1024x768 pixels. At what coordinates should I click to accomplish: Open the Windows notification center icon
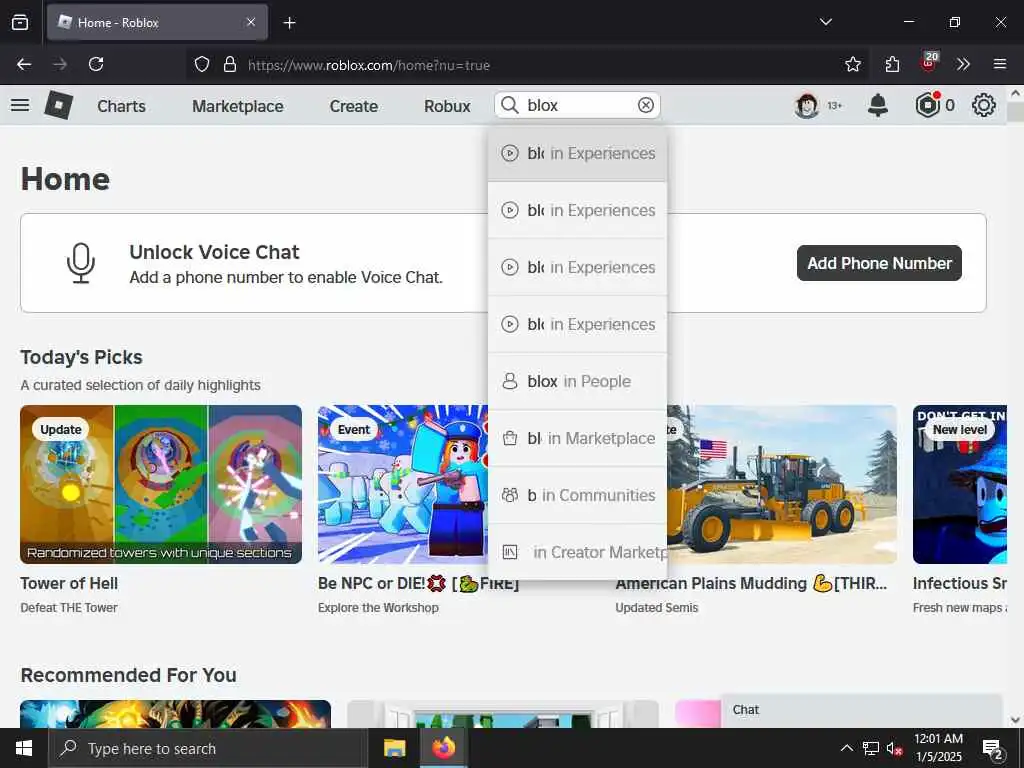coord(992,748)
